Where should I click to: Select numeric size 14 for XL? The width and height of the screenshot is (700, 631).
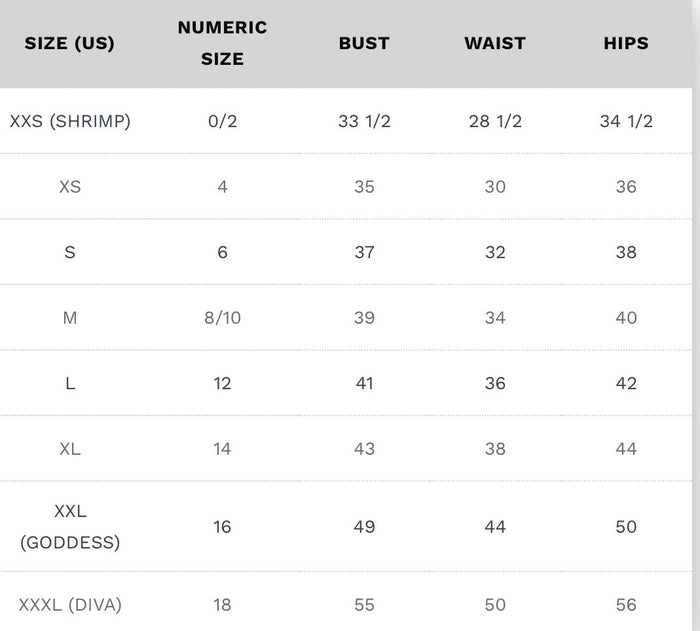(222, 449)
